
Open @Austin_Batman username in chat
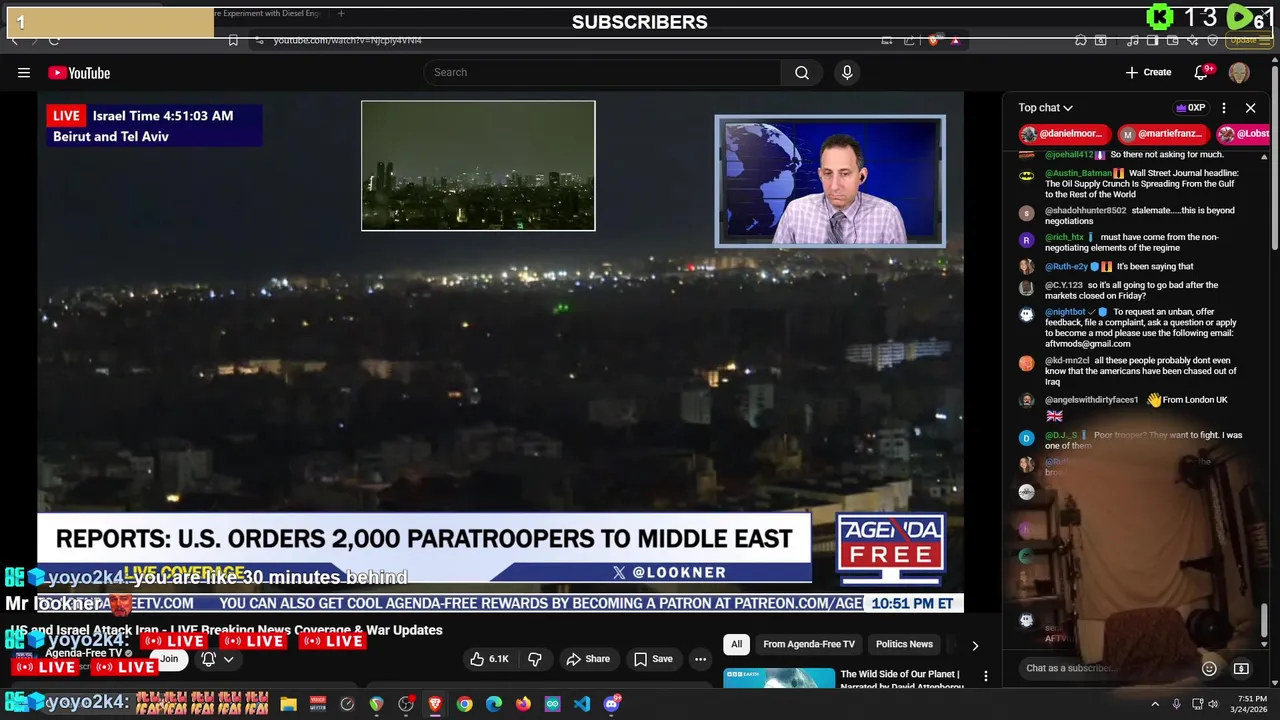coord(1079,173)
